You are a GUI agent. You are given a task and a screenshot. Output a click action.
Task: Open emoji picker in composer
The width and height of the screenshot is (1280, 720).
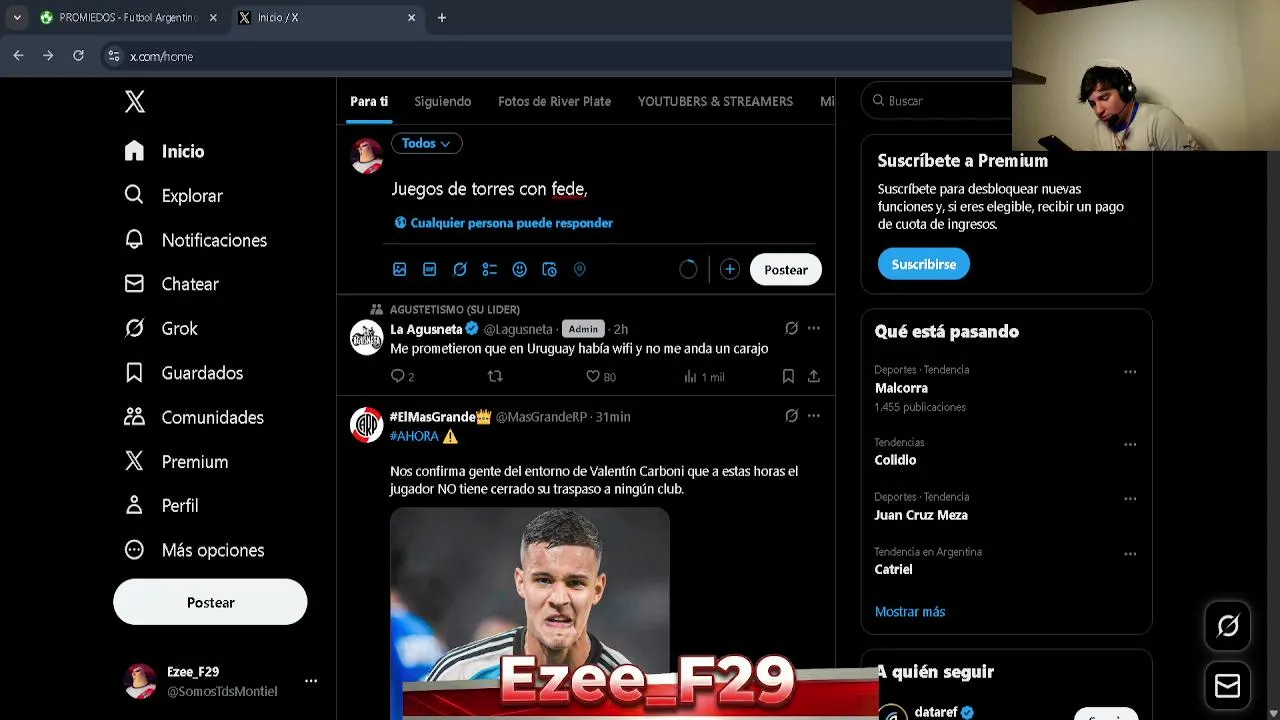(x=520, y=269)
